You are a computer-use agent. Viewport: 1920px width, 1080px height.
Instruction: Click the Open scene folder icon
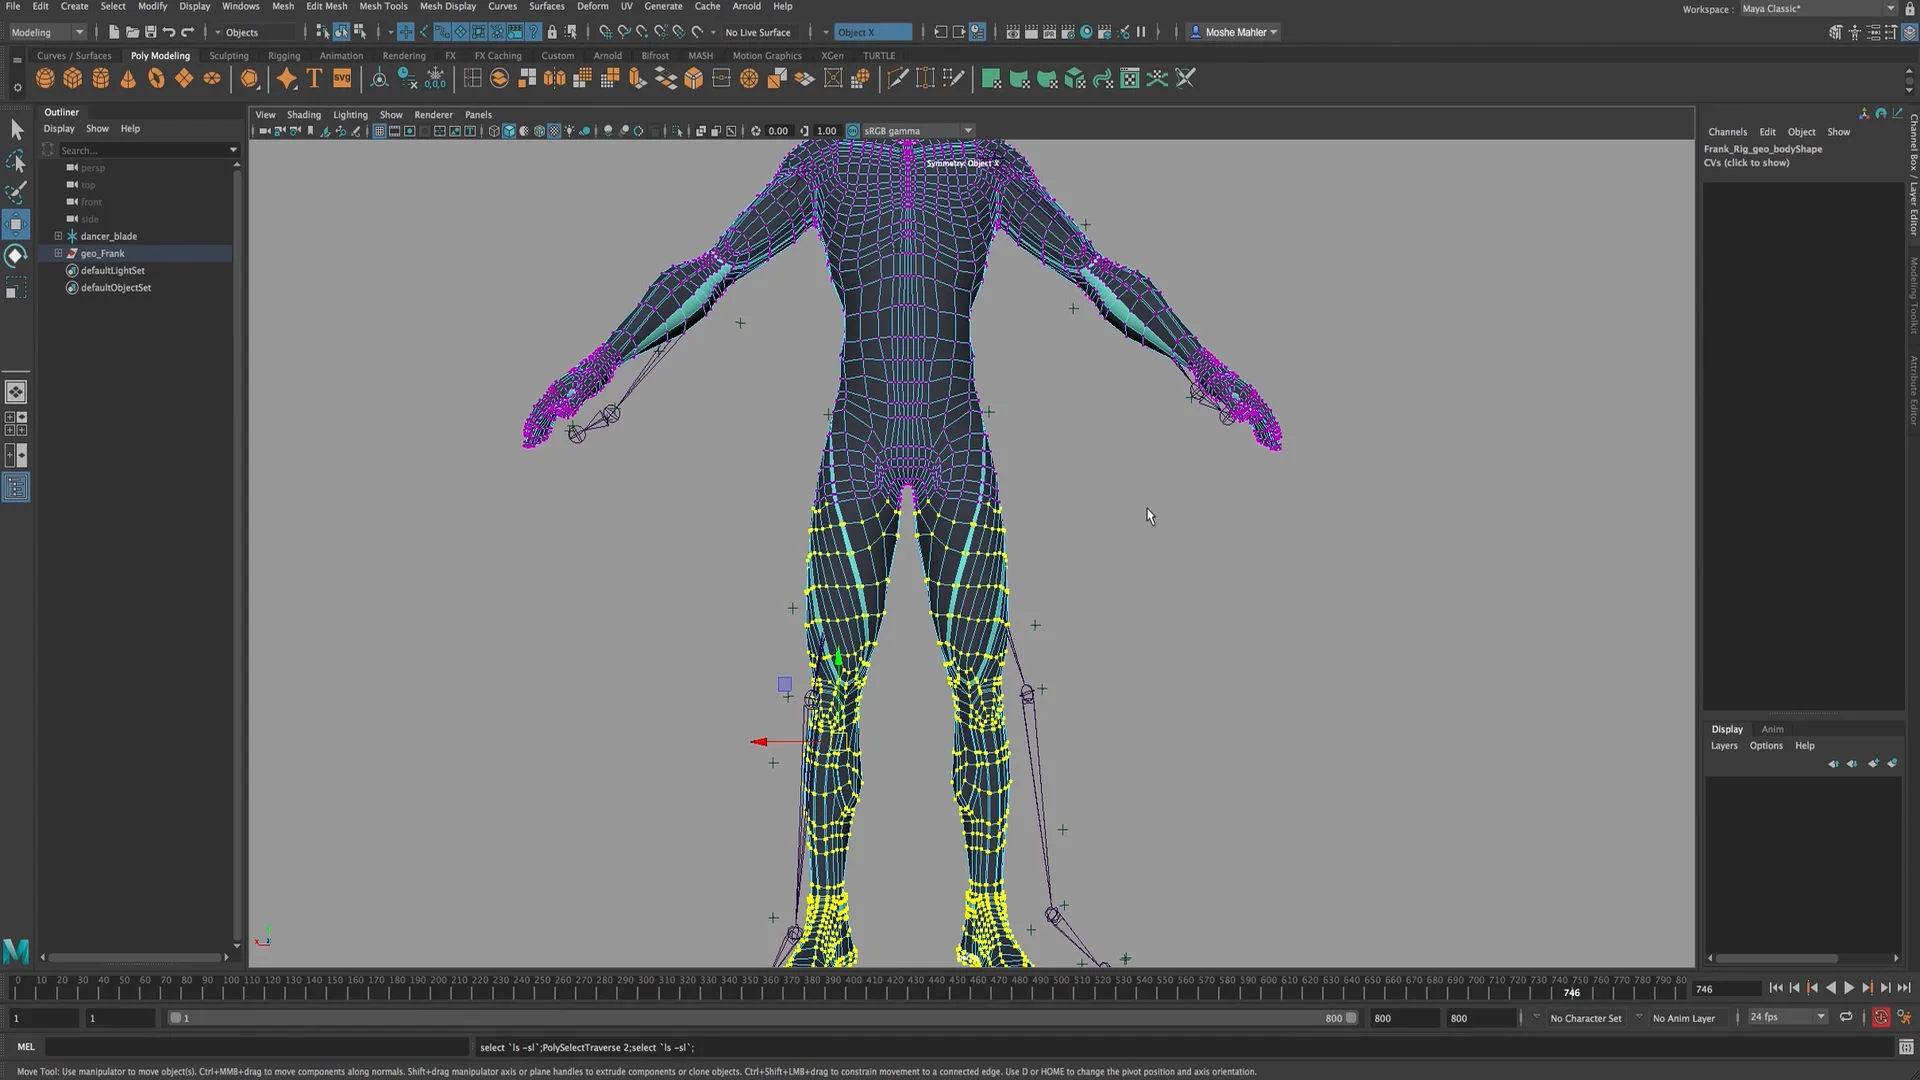(x=132, y=32)
